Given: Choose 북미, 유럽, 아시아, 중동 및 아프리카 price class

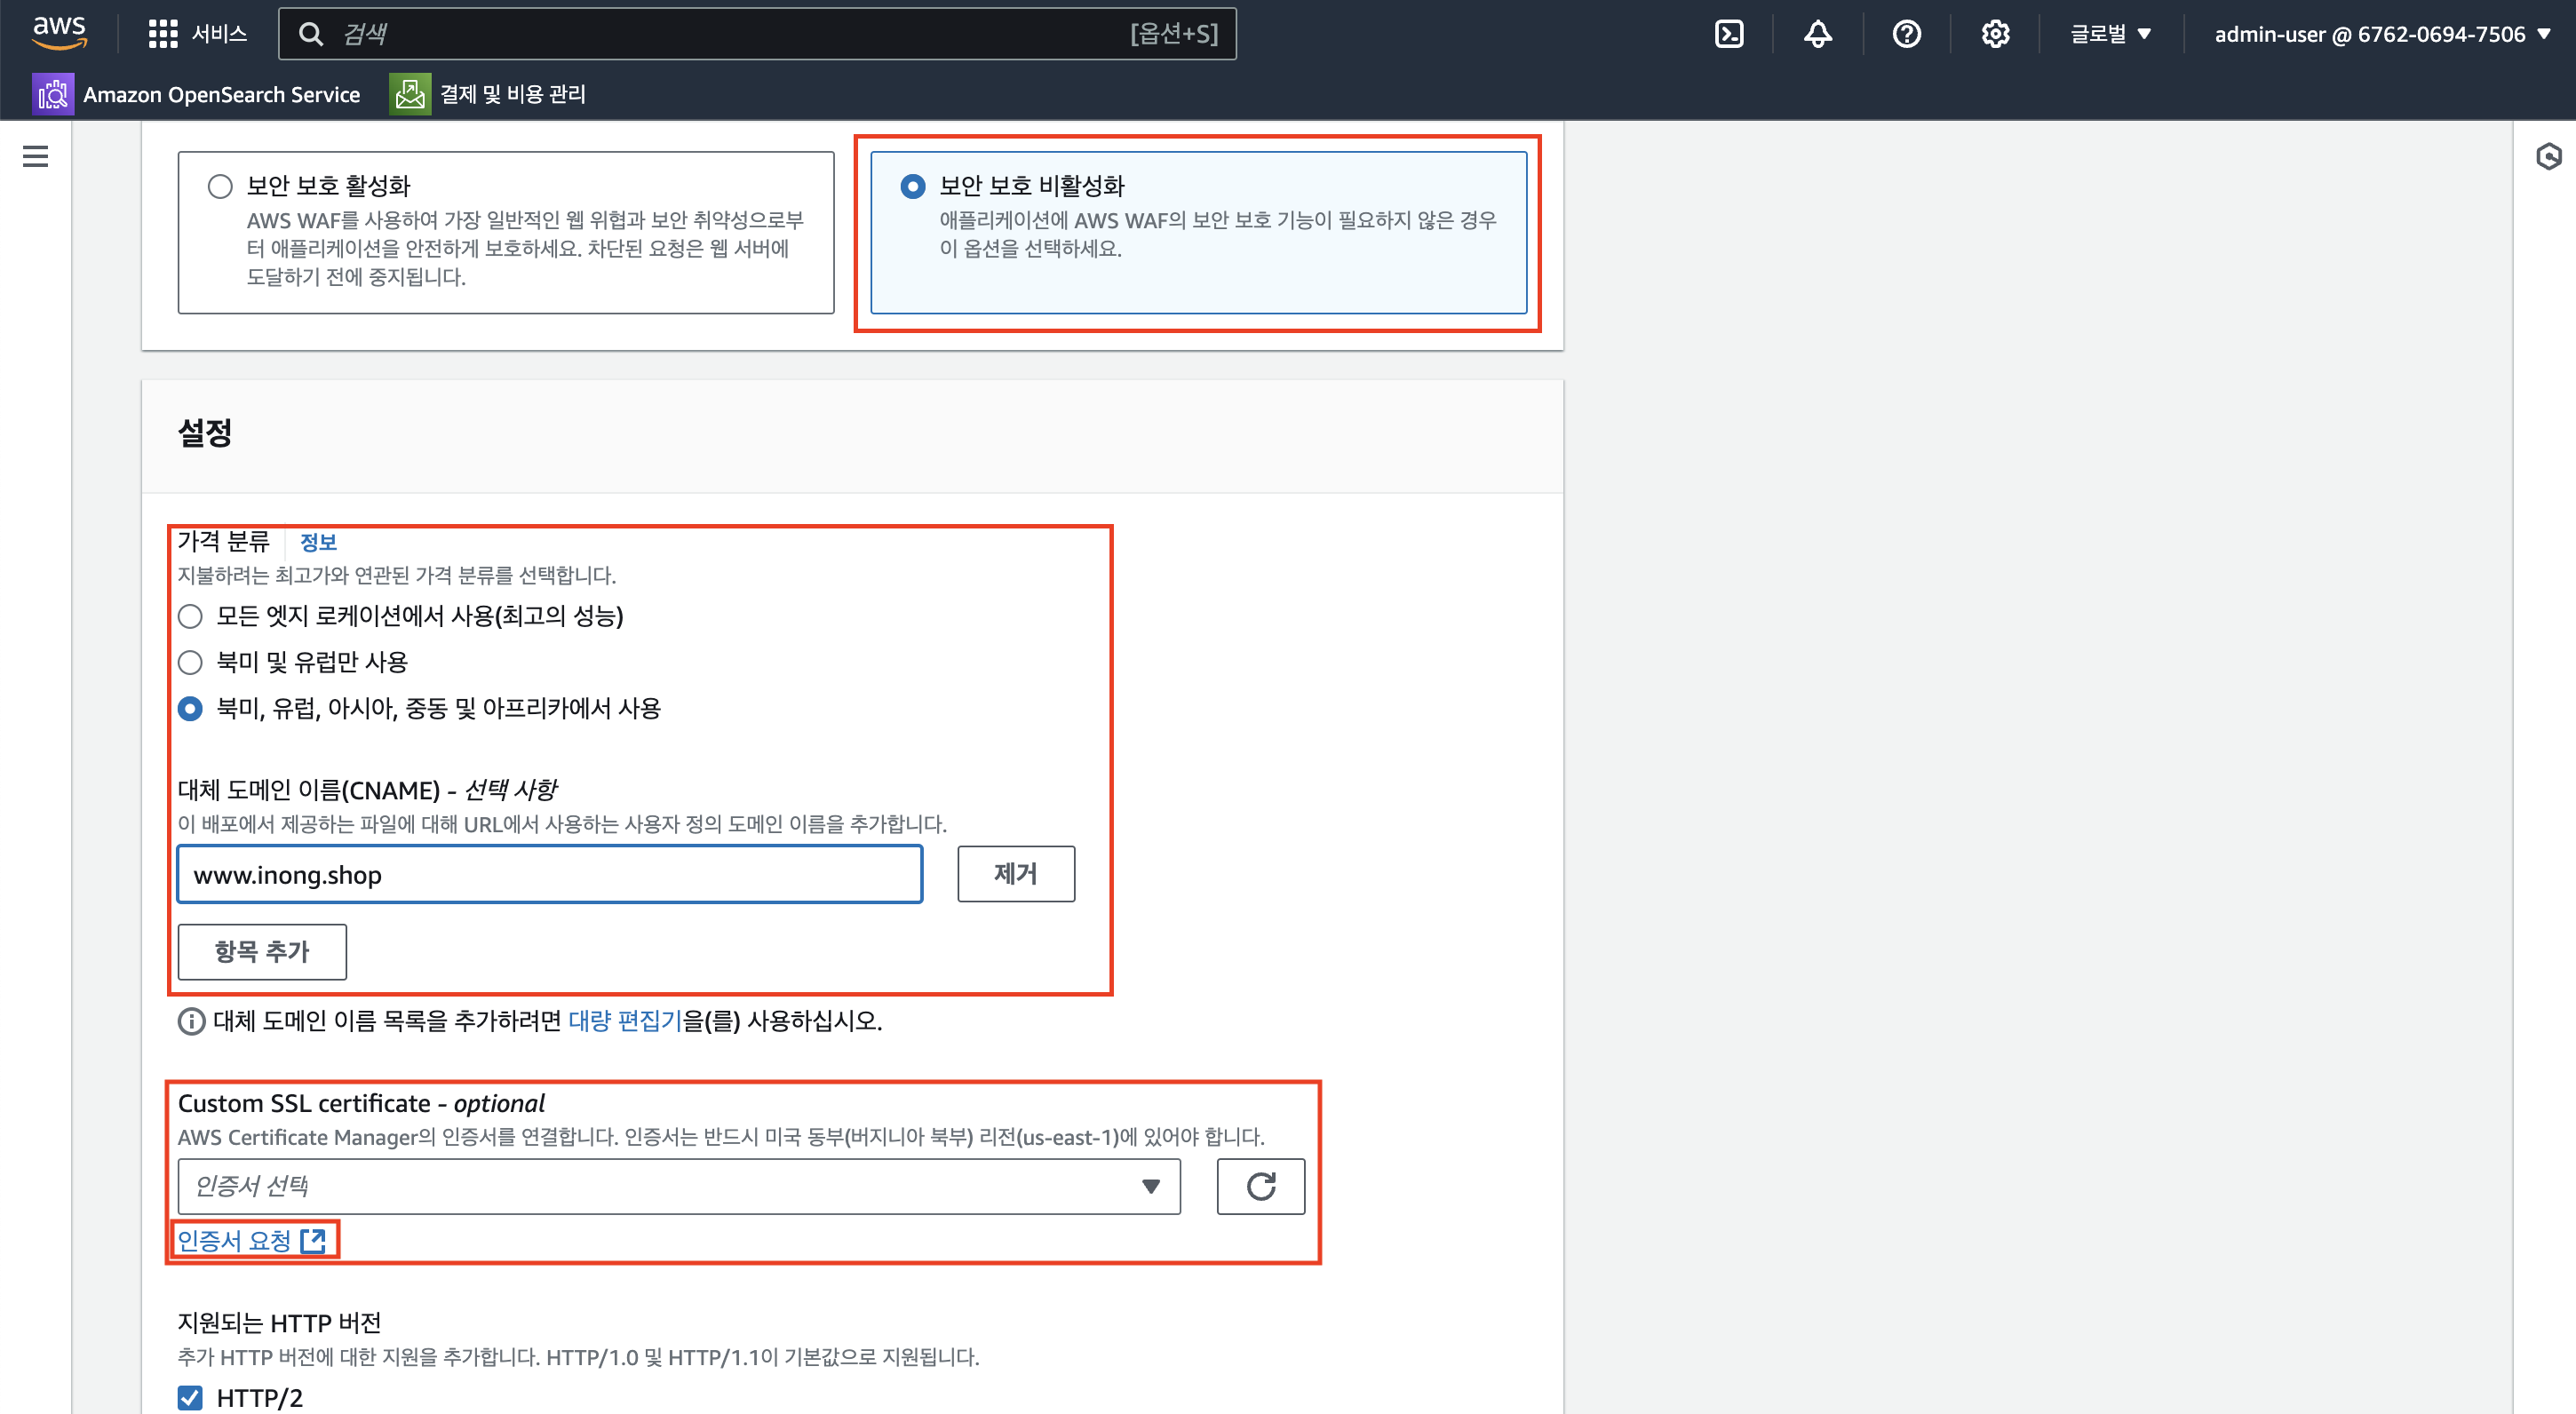Looking at the screenshot, I should click(x=190, y=709).
